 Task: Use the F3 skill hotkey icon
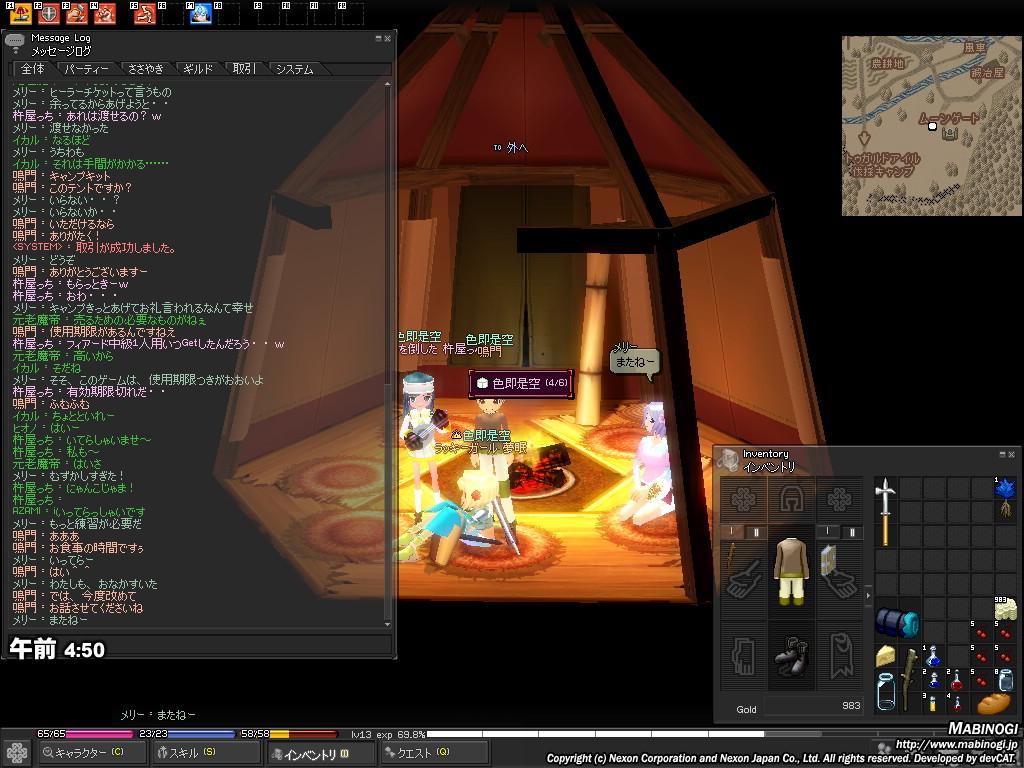click(x=77, y=13)
